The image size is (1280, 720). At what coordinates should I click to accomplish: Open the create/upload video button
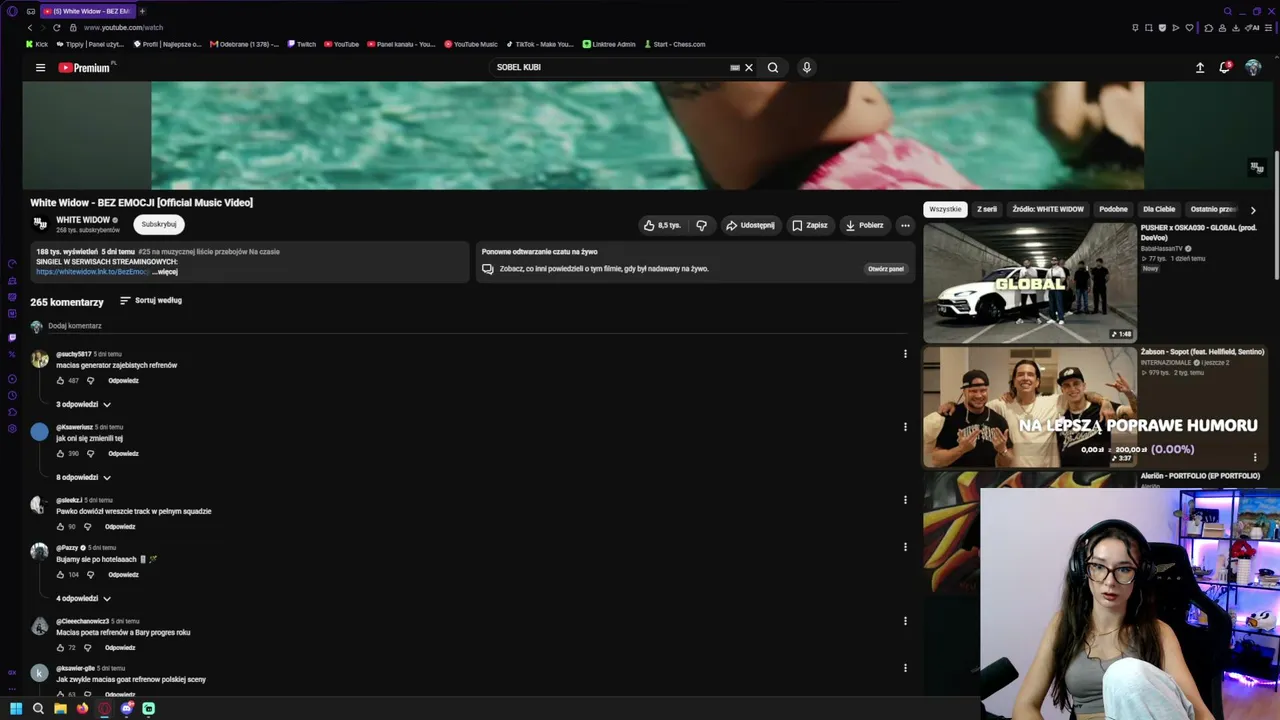click(x=1200, y=68)
